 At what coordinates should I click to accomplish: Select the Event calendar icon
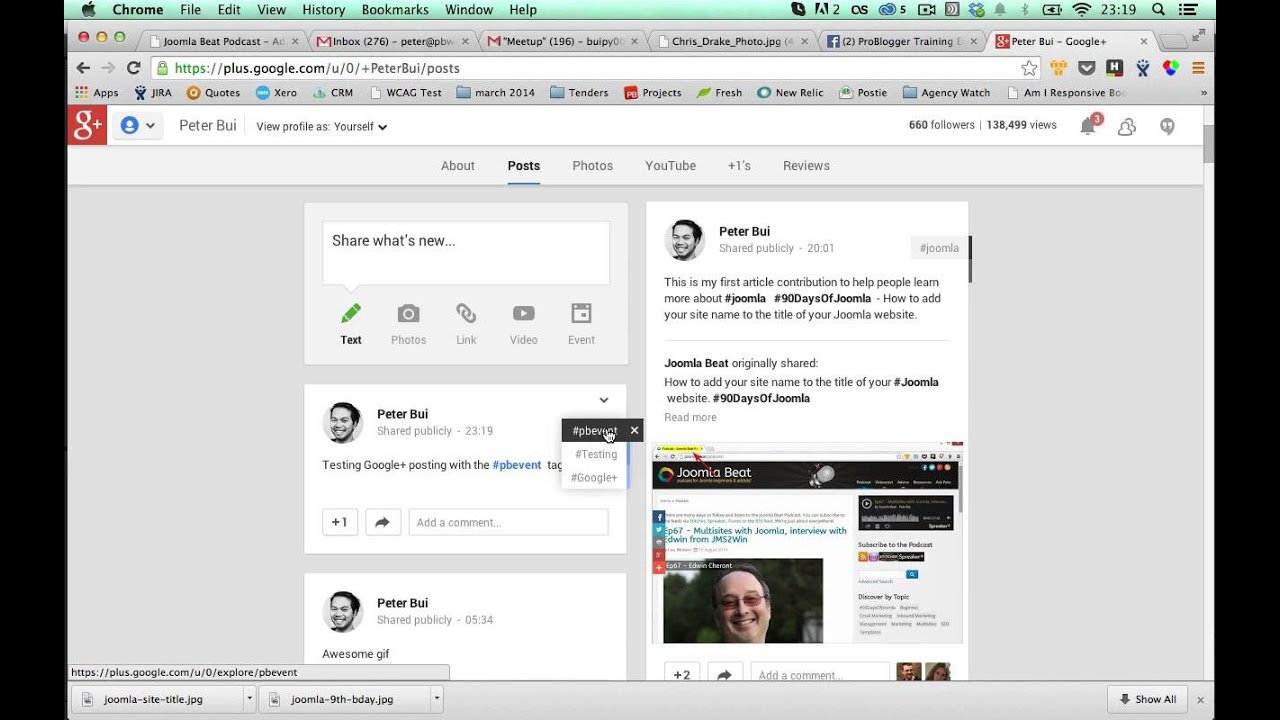coord(581,314)
